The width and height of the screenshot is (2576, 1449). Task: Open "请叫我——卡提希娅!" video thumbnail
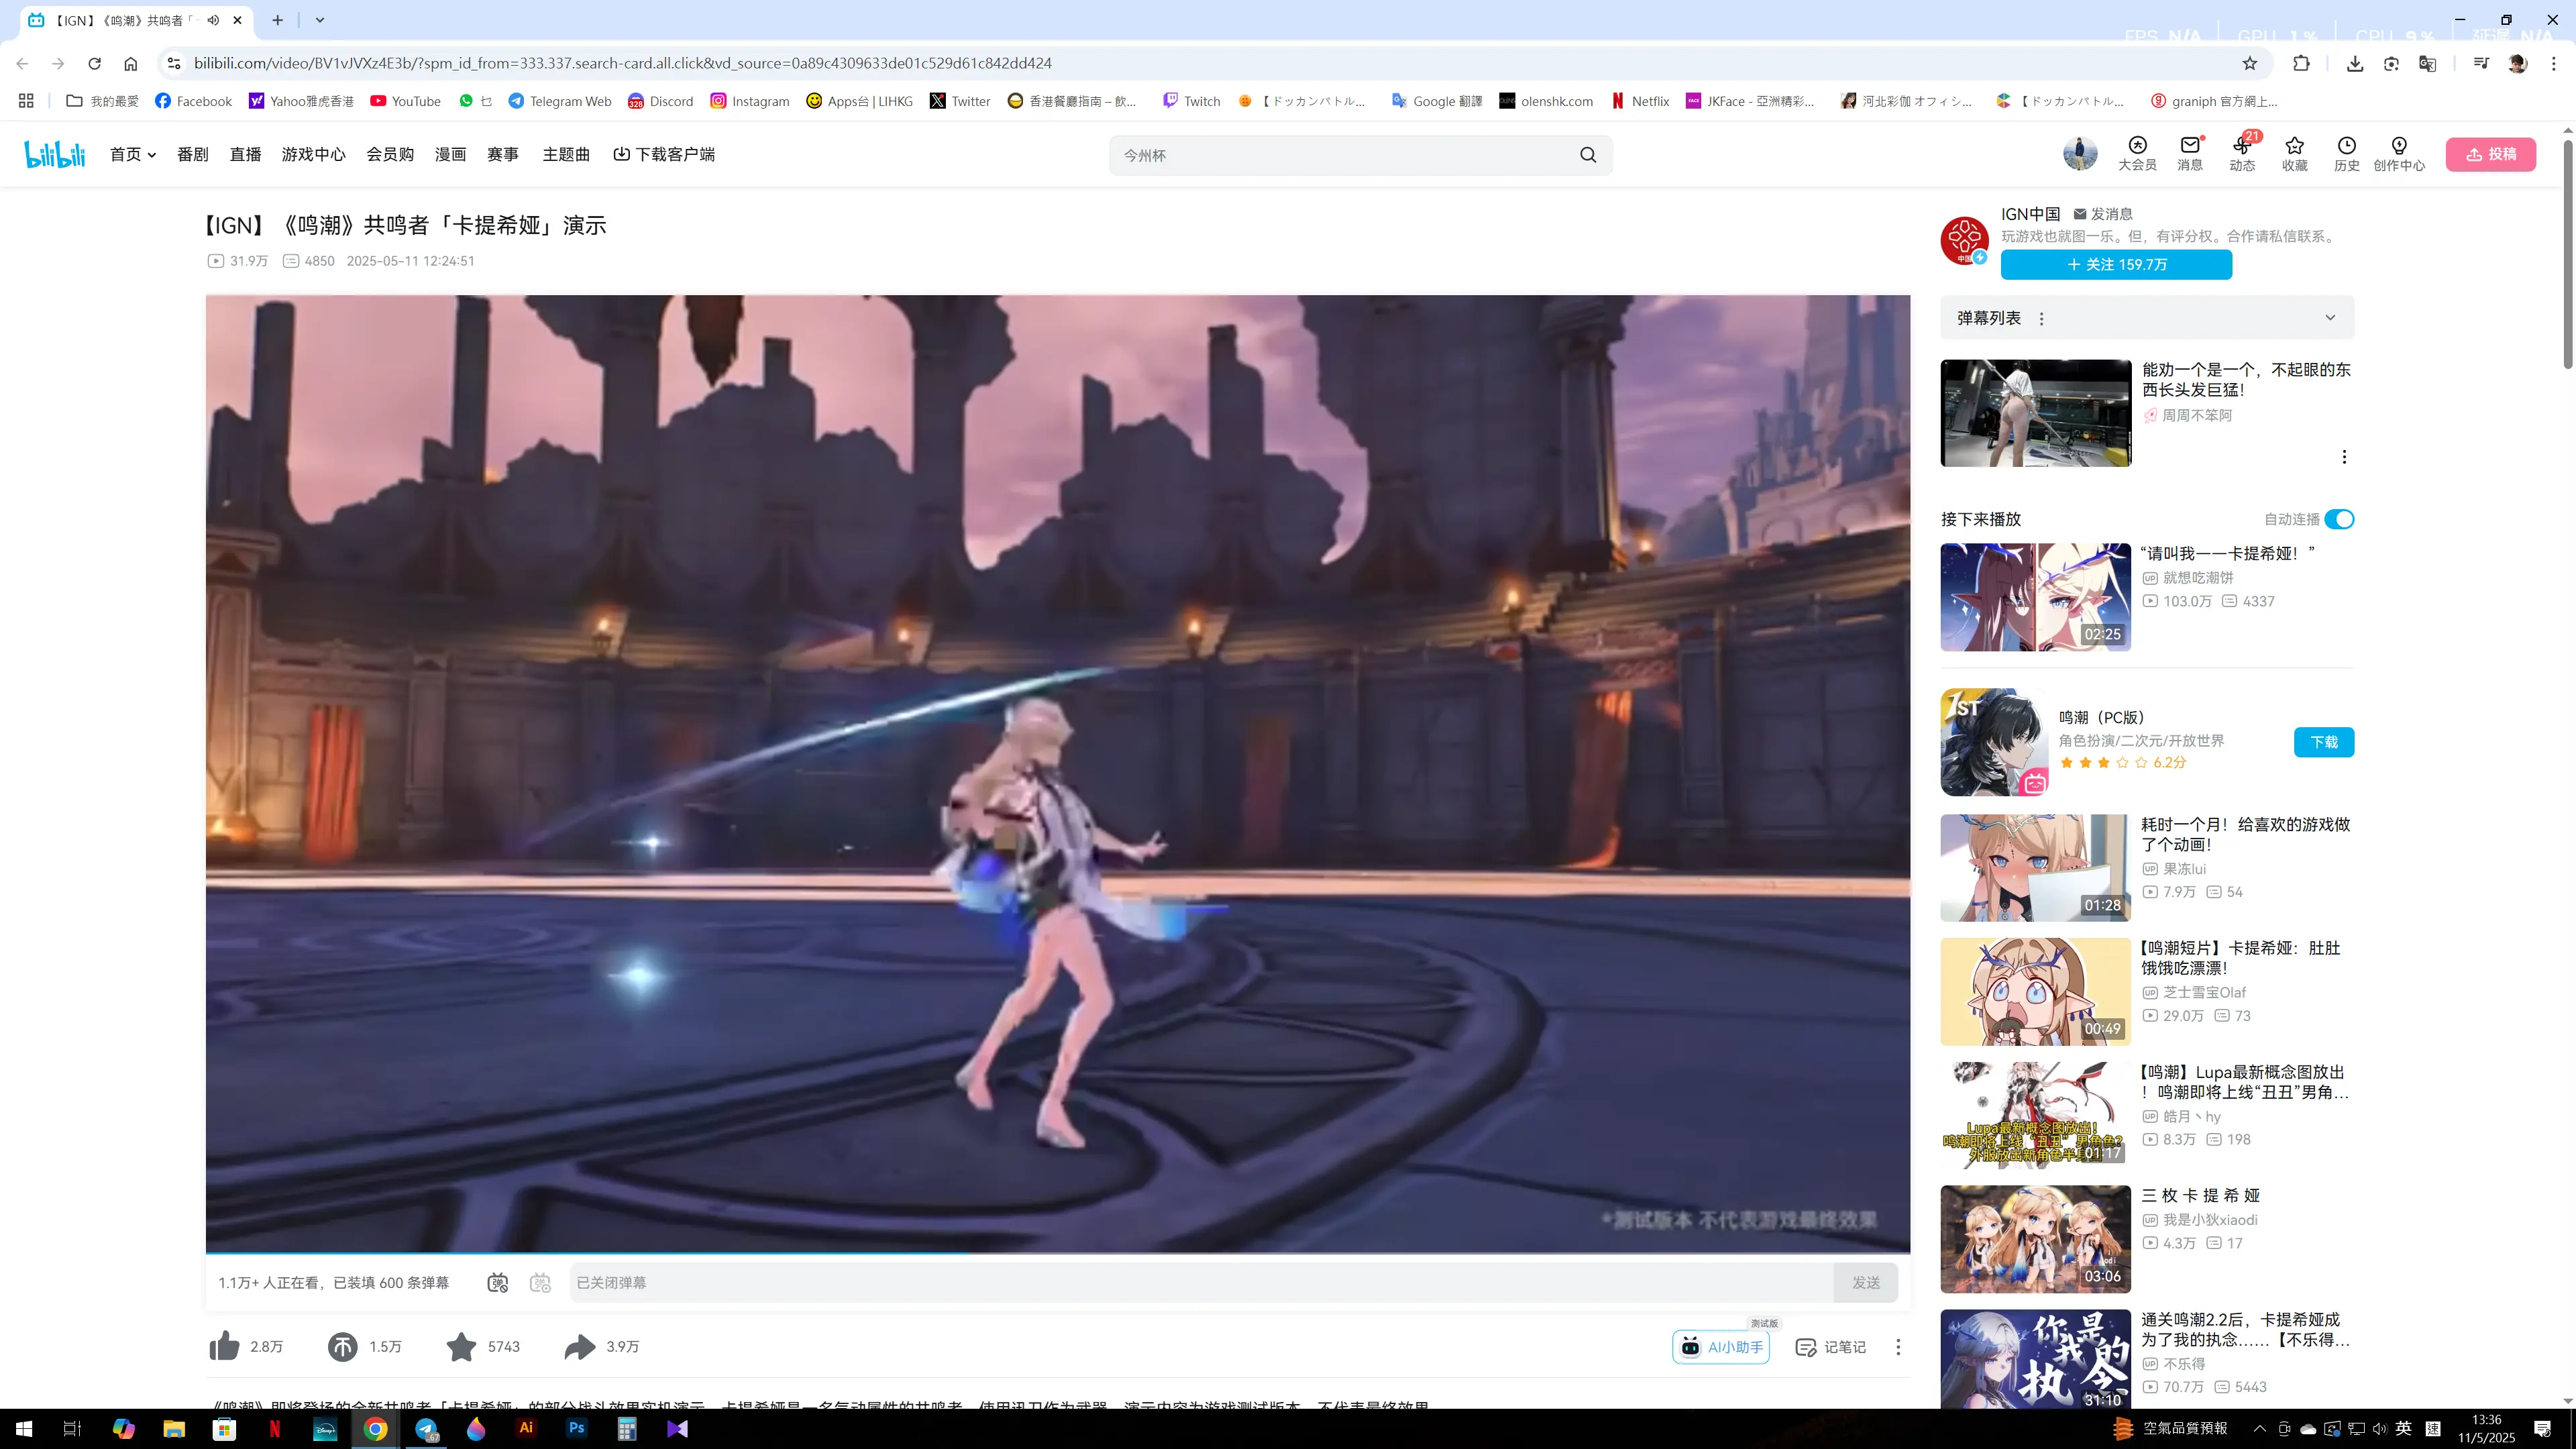click(x=2035, y=597)
